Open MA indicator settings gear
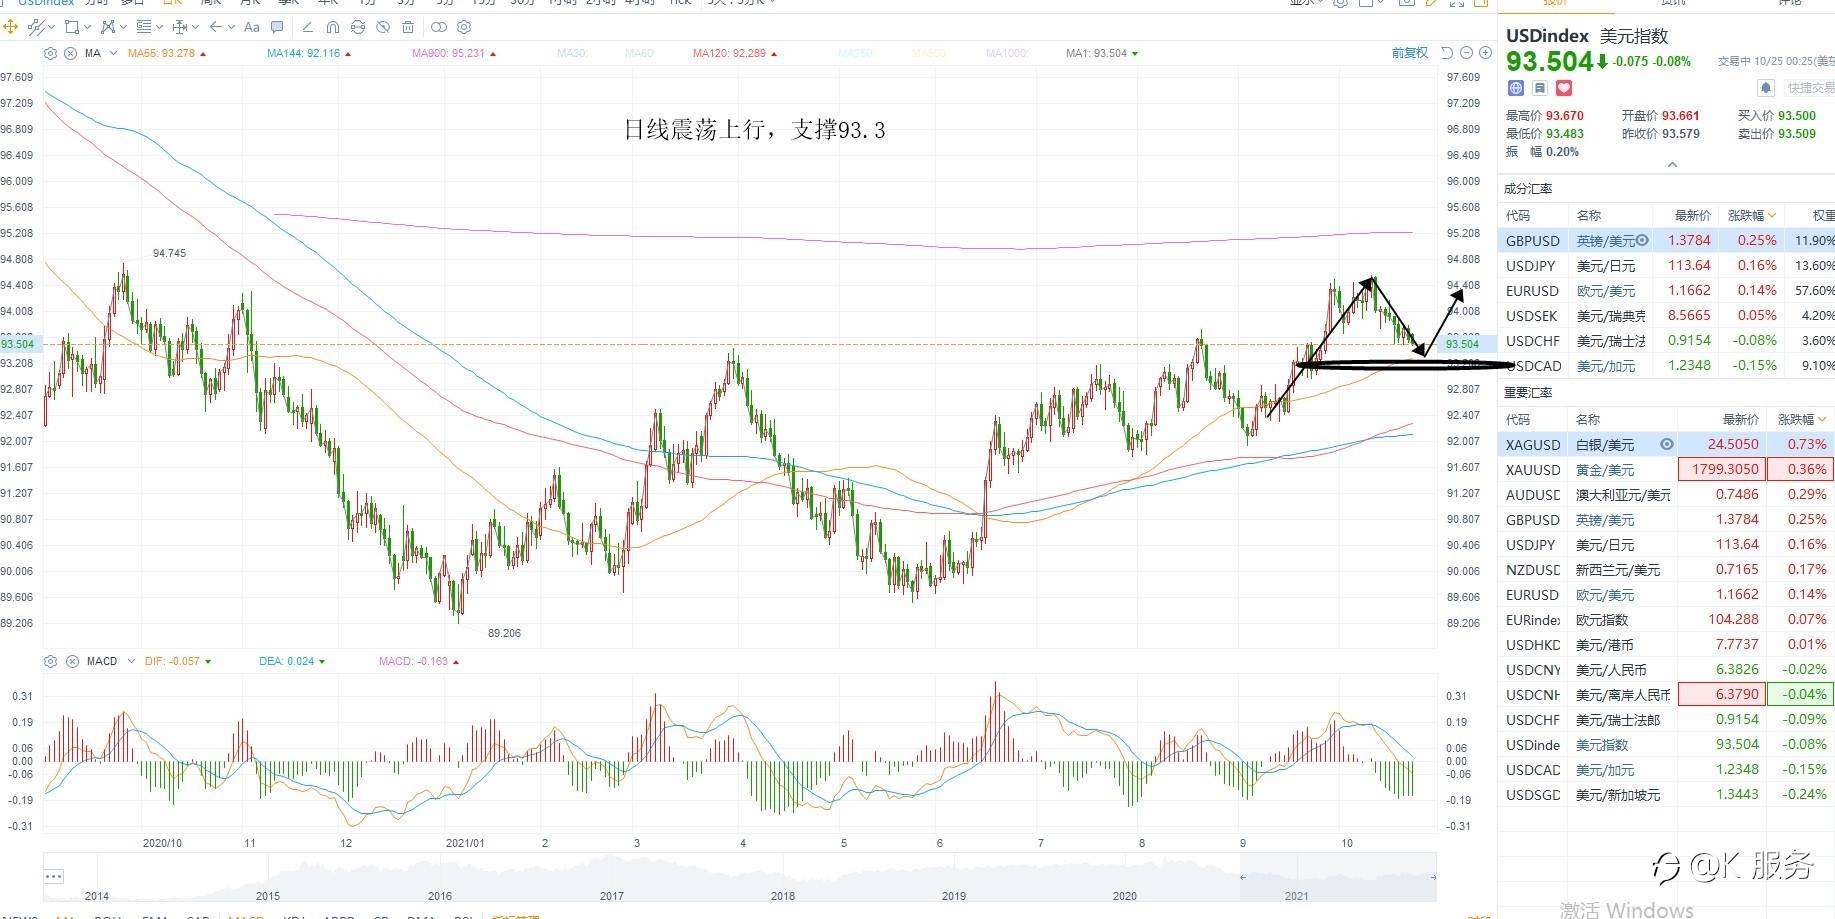The width and height of the screenshot is (1835, 919). (x=50, y=53)
